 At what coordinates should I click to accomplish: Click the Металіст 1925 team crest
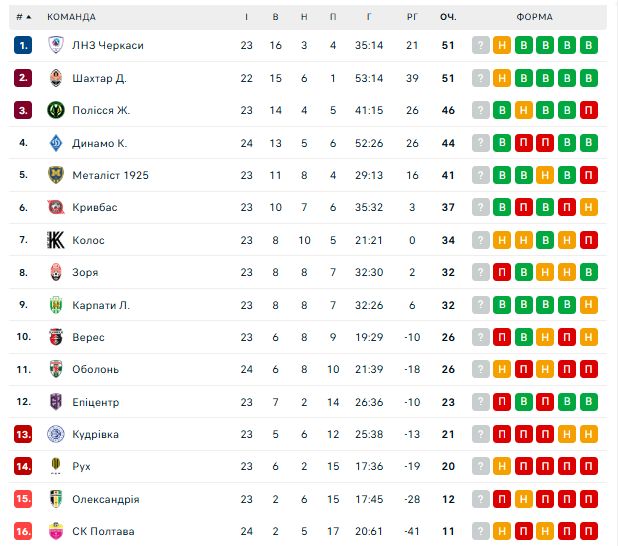(56, 175)
